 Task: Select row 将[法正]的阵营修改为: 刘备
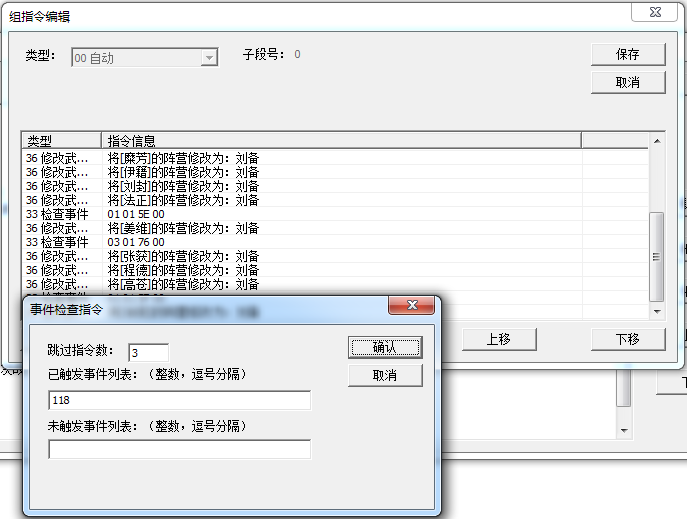[335, 200]
